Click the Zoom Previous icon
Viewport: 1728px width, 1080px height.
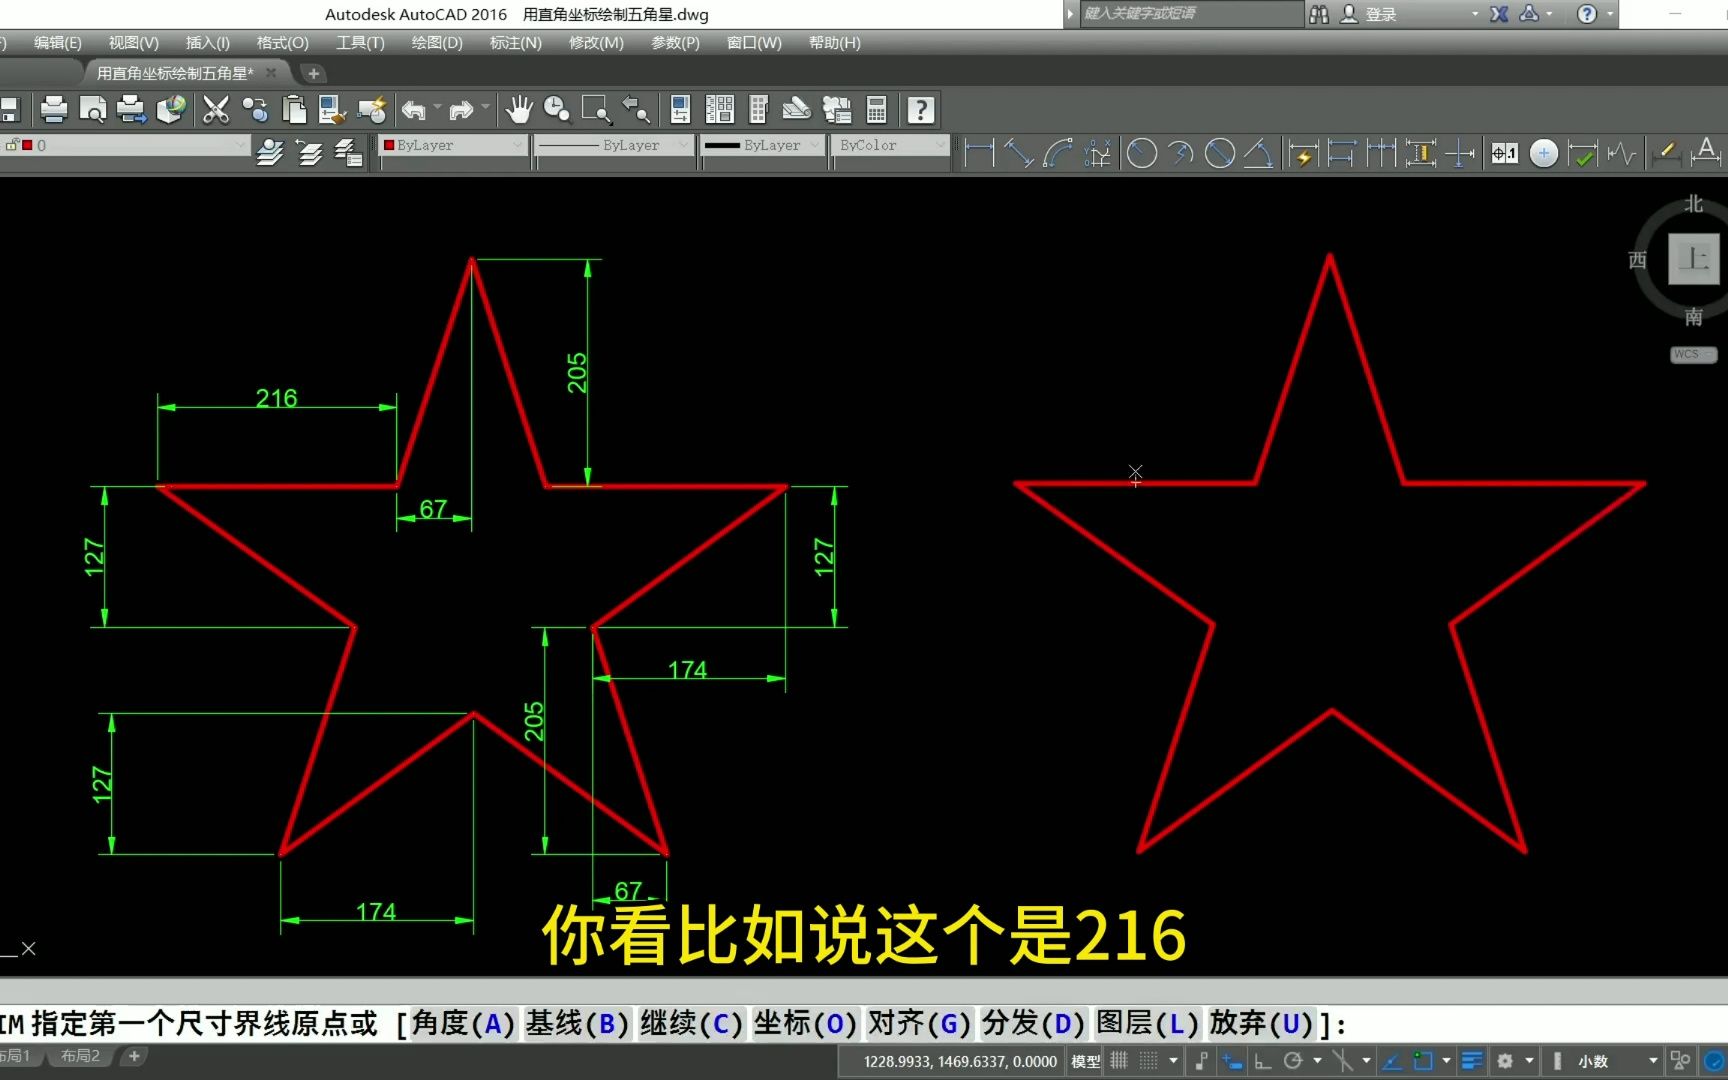635,109
